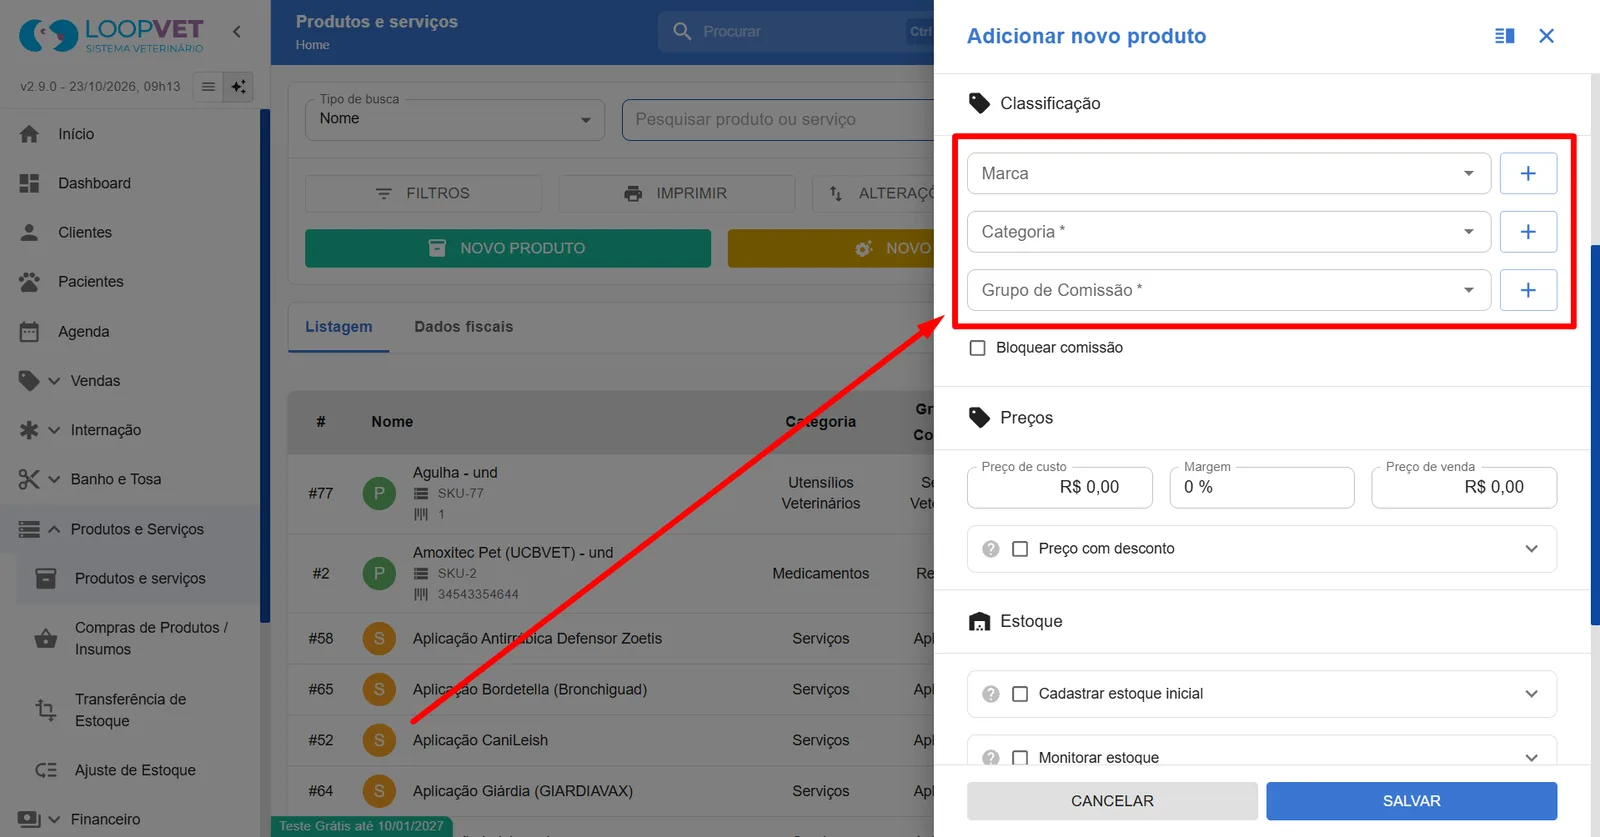
Task: Open the Tipo de busca dropdown
Action: [455, 119]
